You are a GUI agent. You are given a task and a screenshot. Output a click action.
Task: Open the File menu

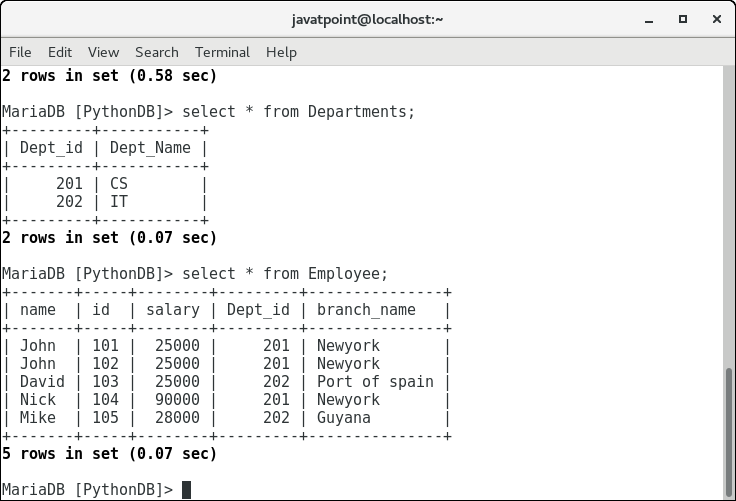click(20, 52)
